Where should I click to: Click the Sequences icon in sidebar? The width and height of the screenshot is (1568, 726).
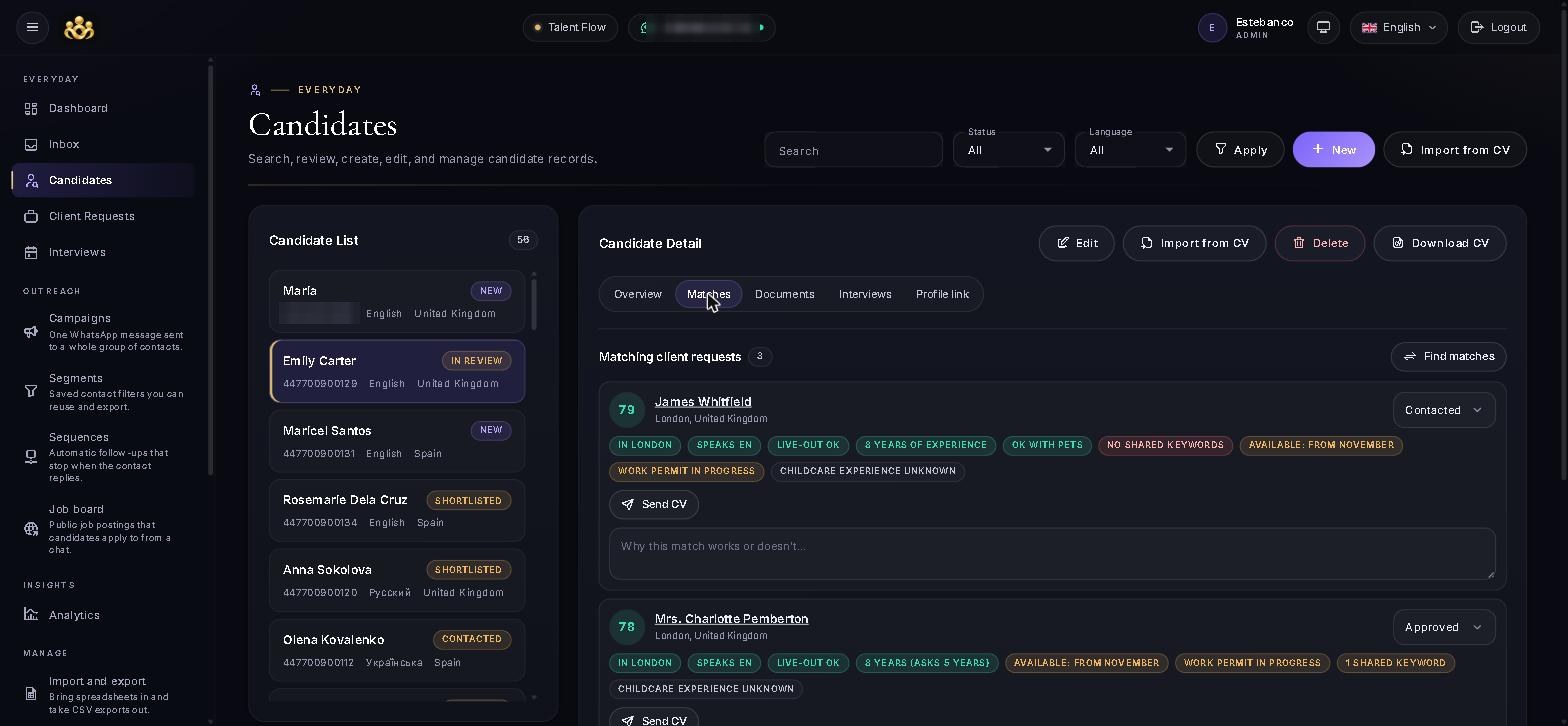(31, 457)
